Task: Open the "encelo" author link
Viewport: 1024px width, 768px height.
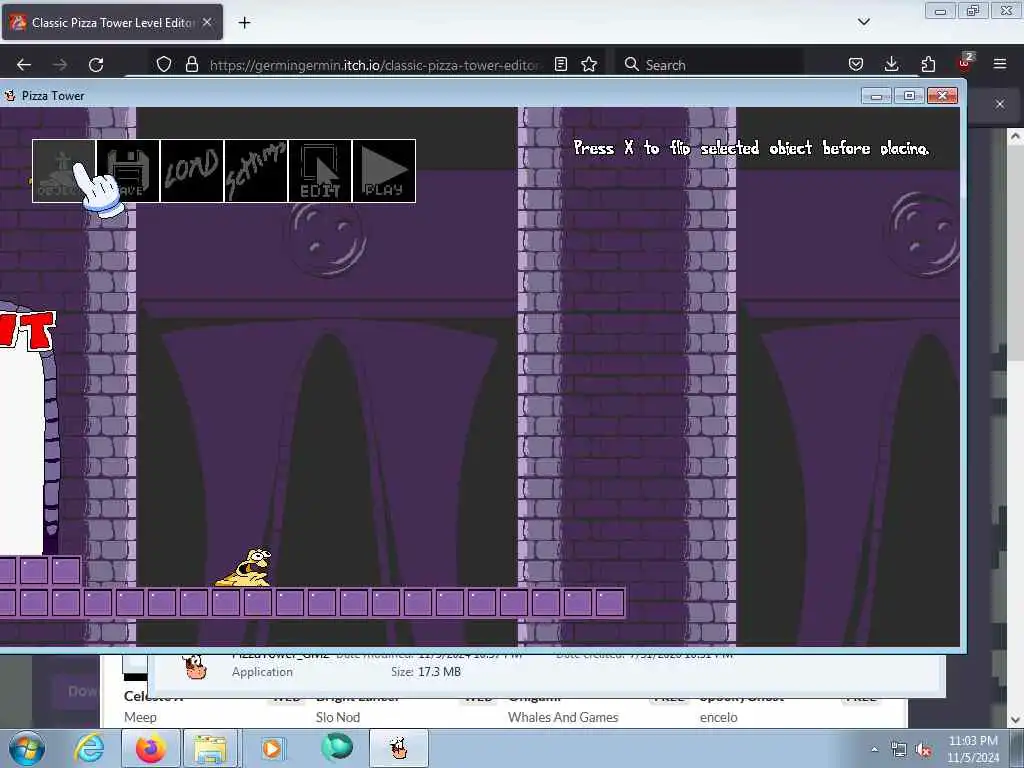Action: coord(718,717)
